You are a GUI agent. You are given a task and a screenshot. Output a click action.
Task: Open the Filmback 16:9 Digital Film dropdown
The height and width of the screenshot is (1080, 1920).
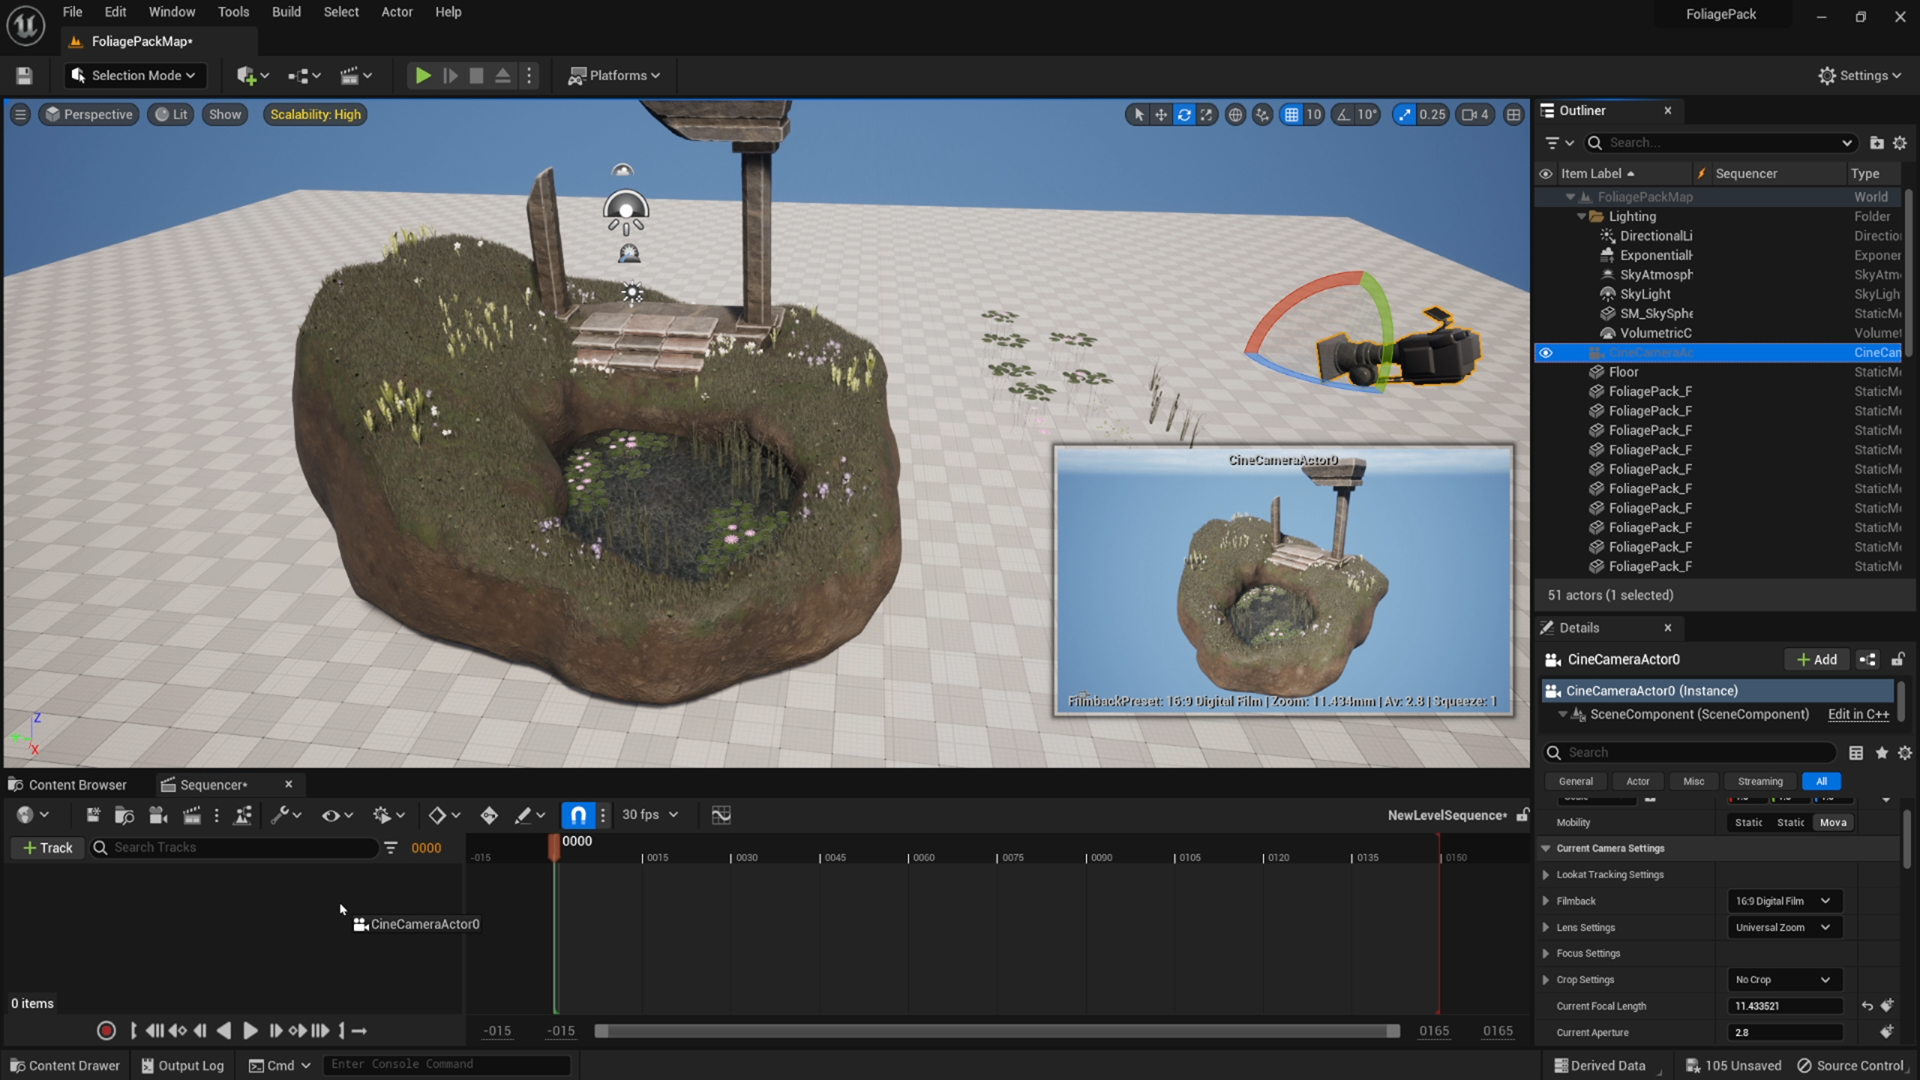1783,901
